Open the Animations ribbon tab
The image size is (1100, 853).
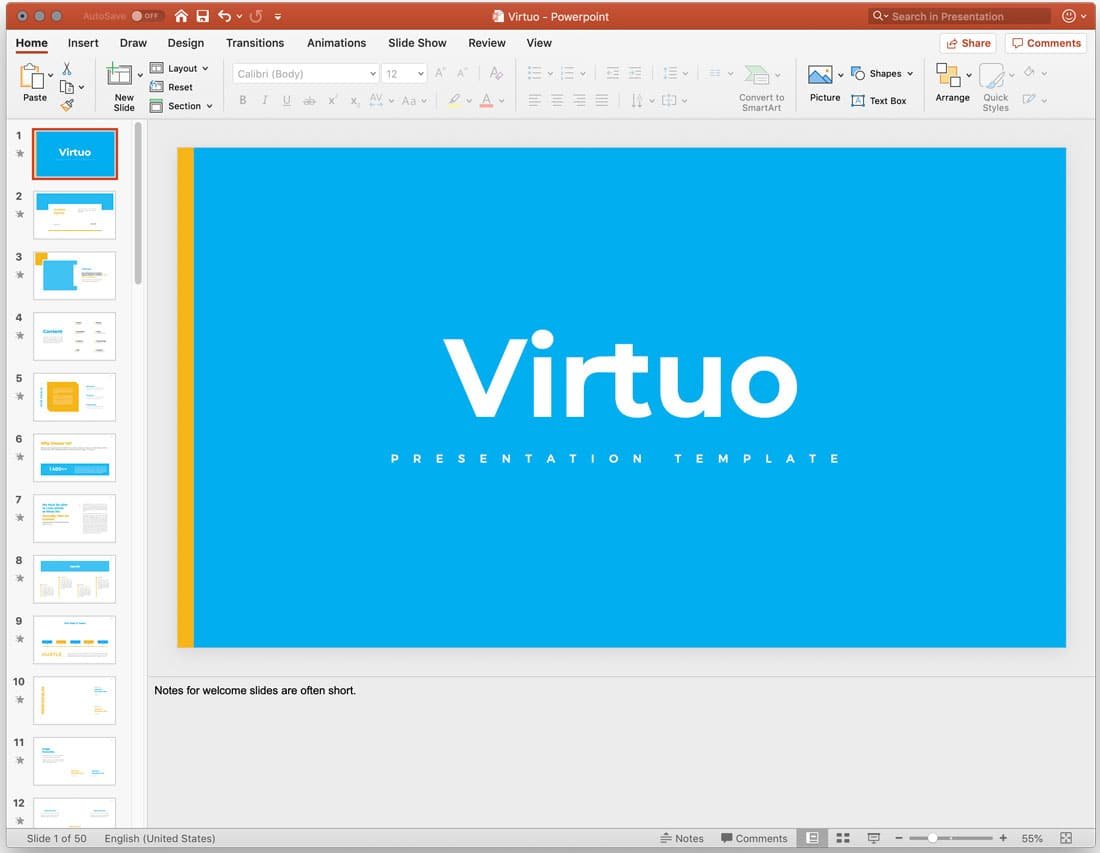[x=336, y=43]
